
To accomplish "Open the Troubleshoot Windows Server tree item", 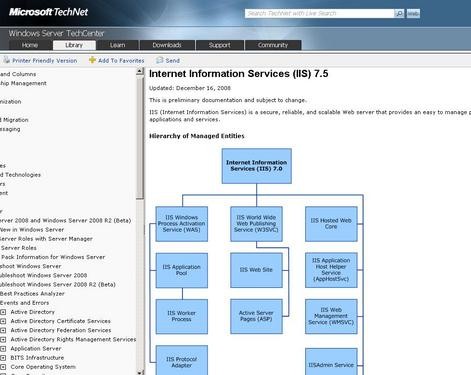I will (30, 266).
